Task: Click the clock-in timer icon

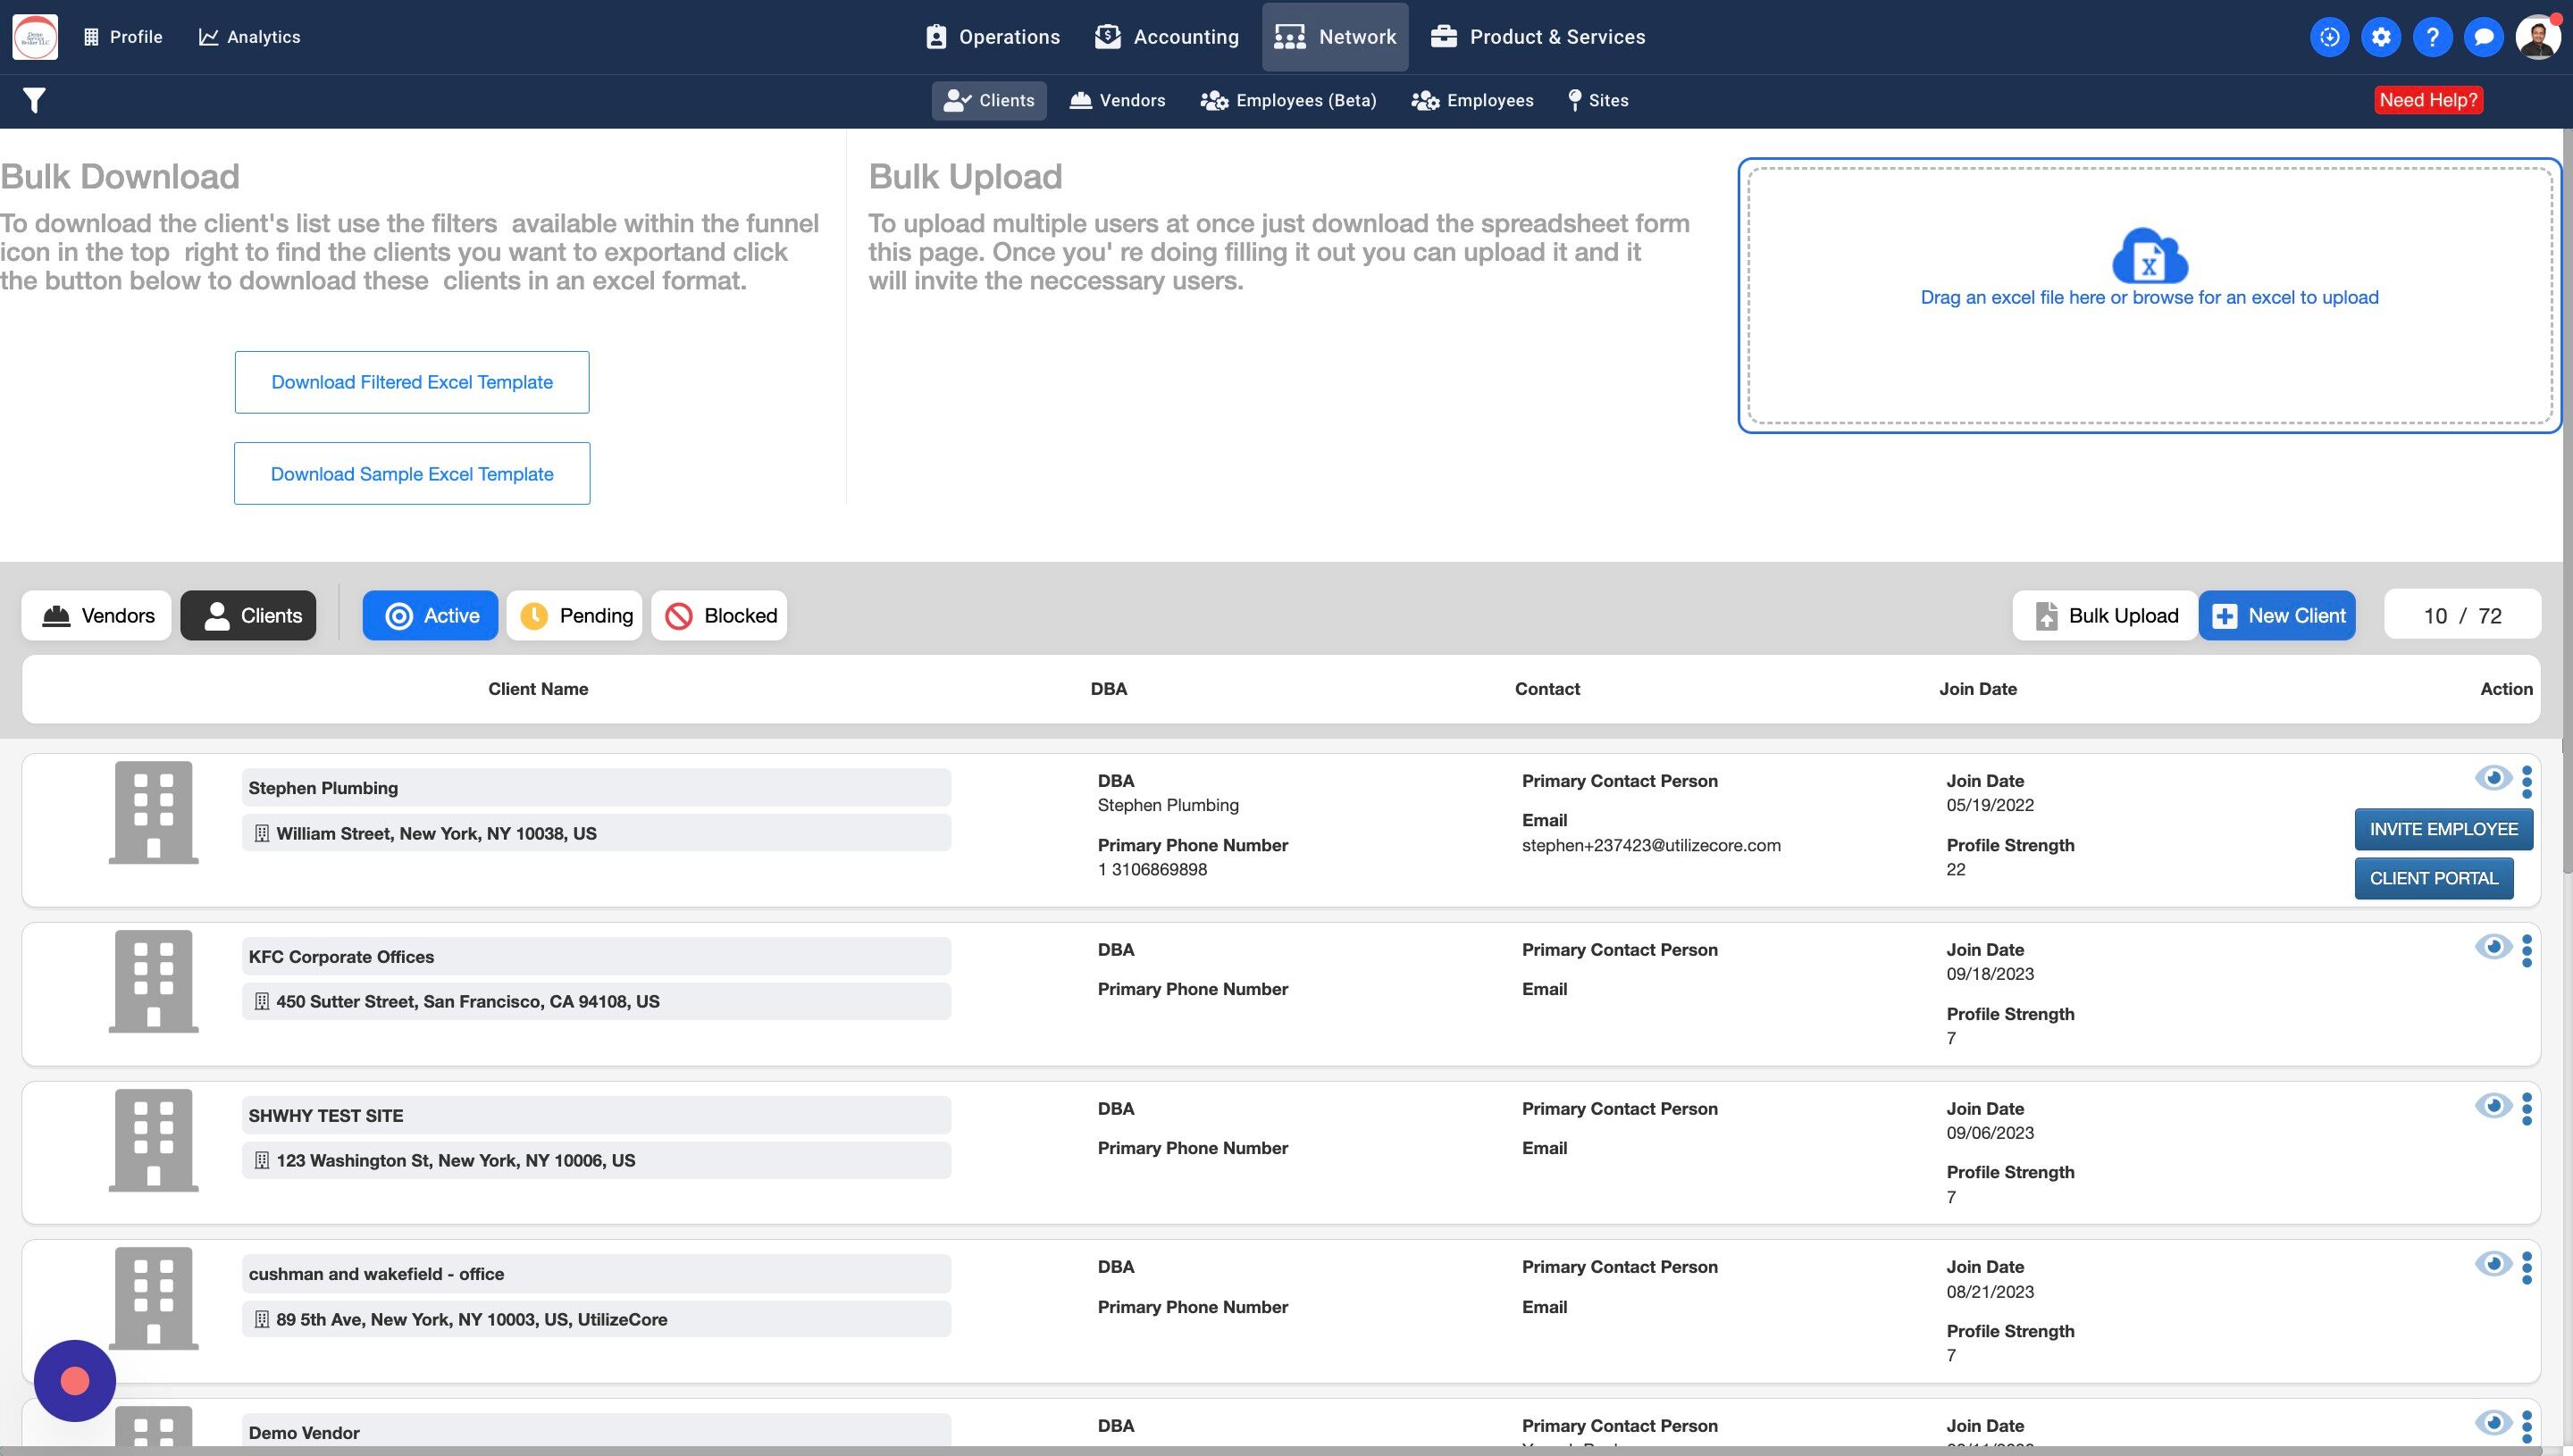Action: tap(2329, 37)
